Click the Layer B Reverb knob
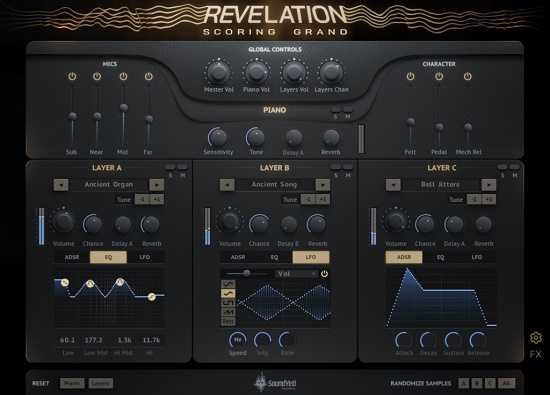This screenshot has width=550, height=395. tap(317, 224)
